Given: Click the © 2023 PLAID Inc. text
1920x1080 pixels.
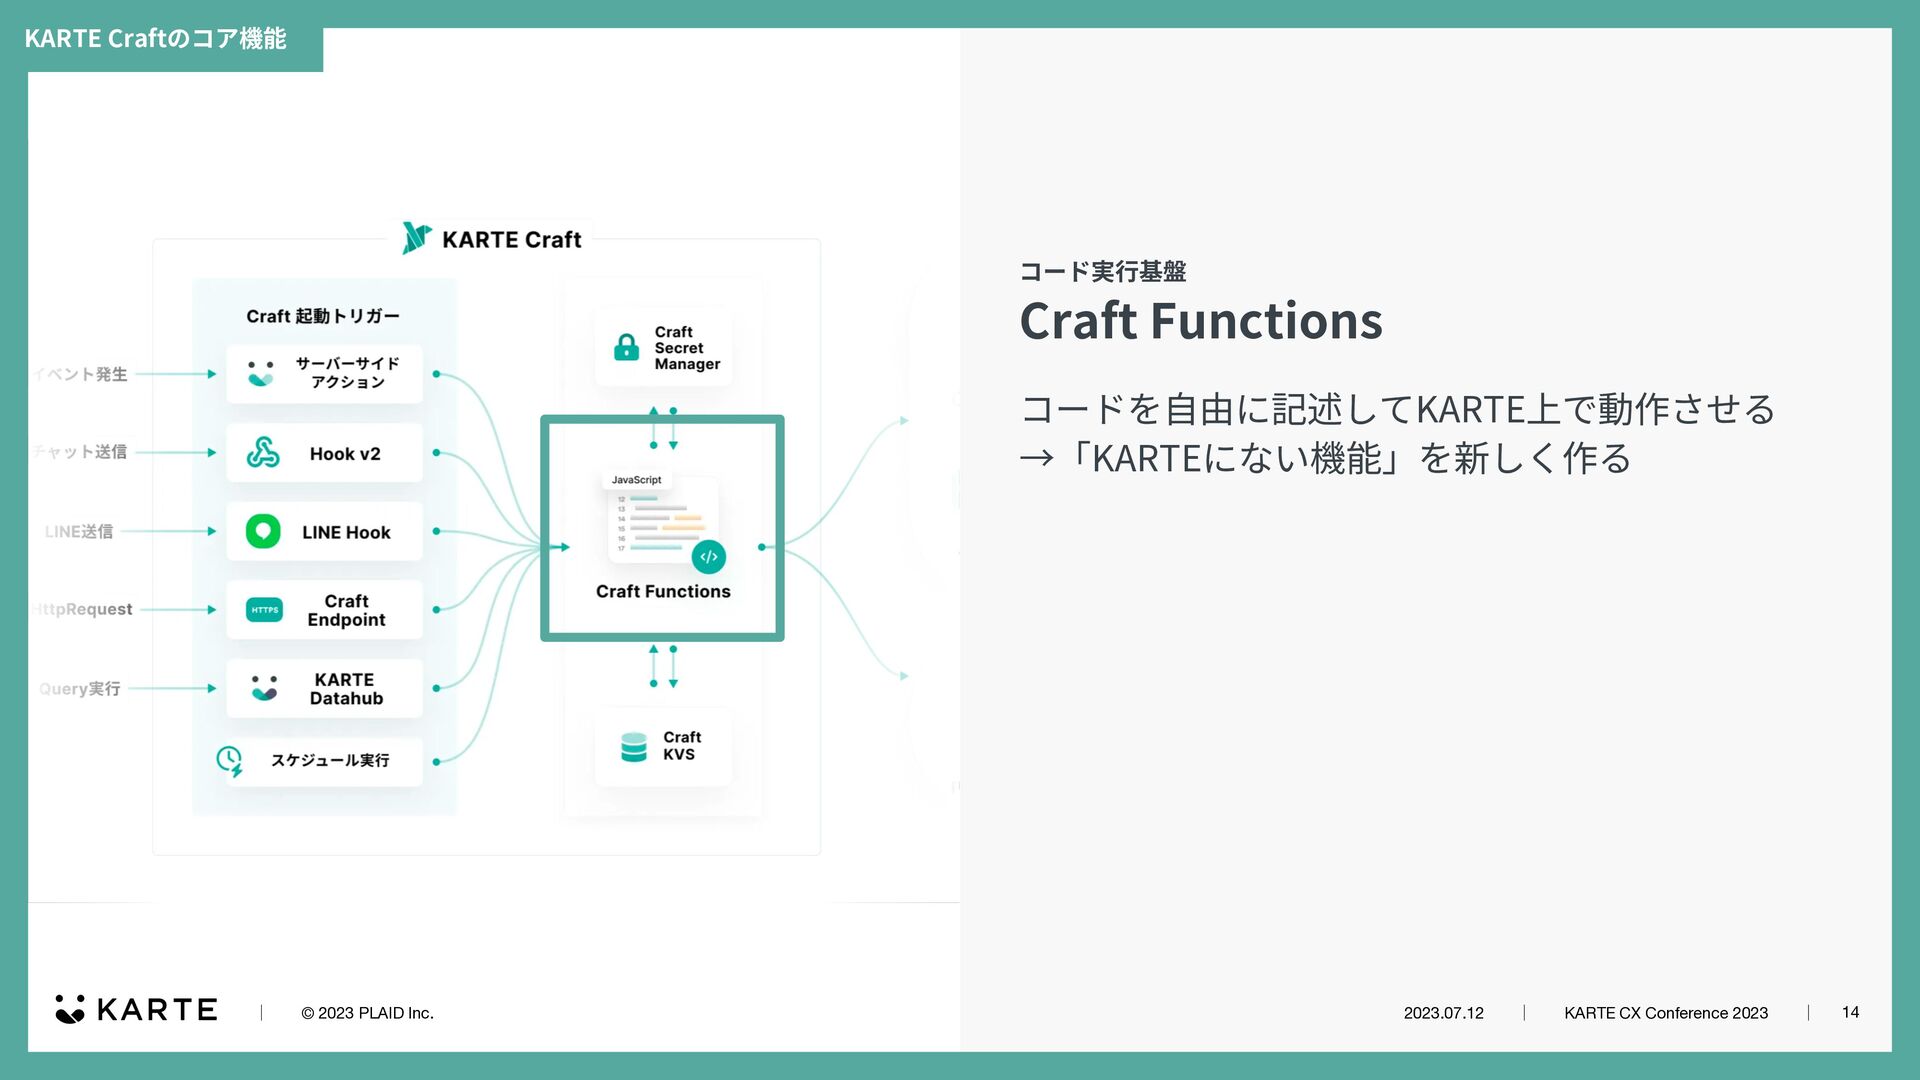Looking at the screenshot, I should [367, 1013].
